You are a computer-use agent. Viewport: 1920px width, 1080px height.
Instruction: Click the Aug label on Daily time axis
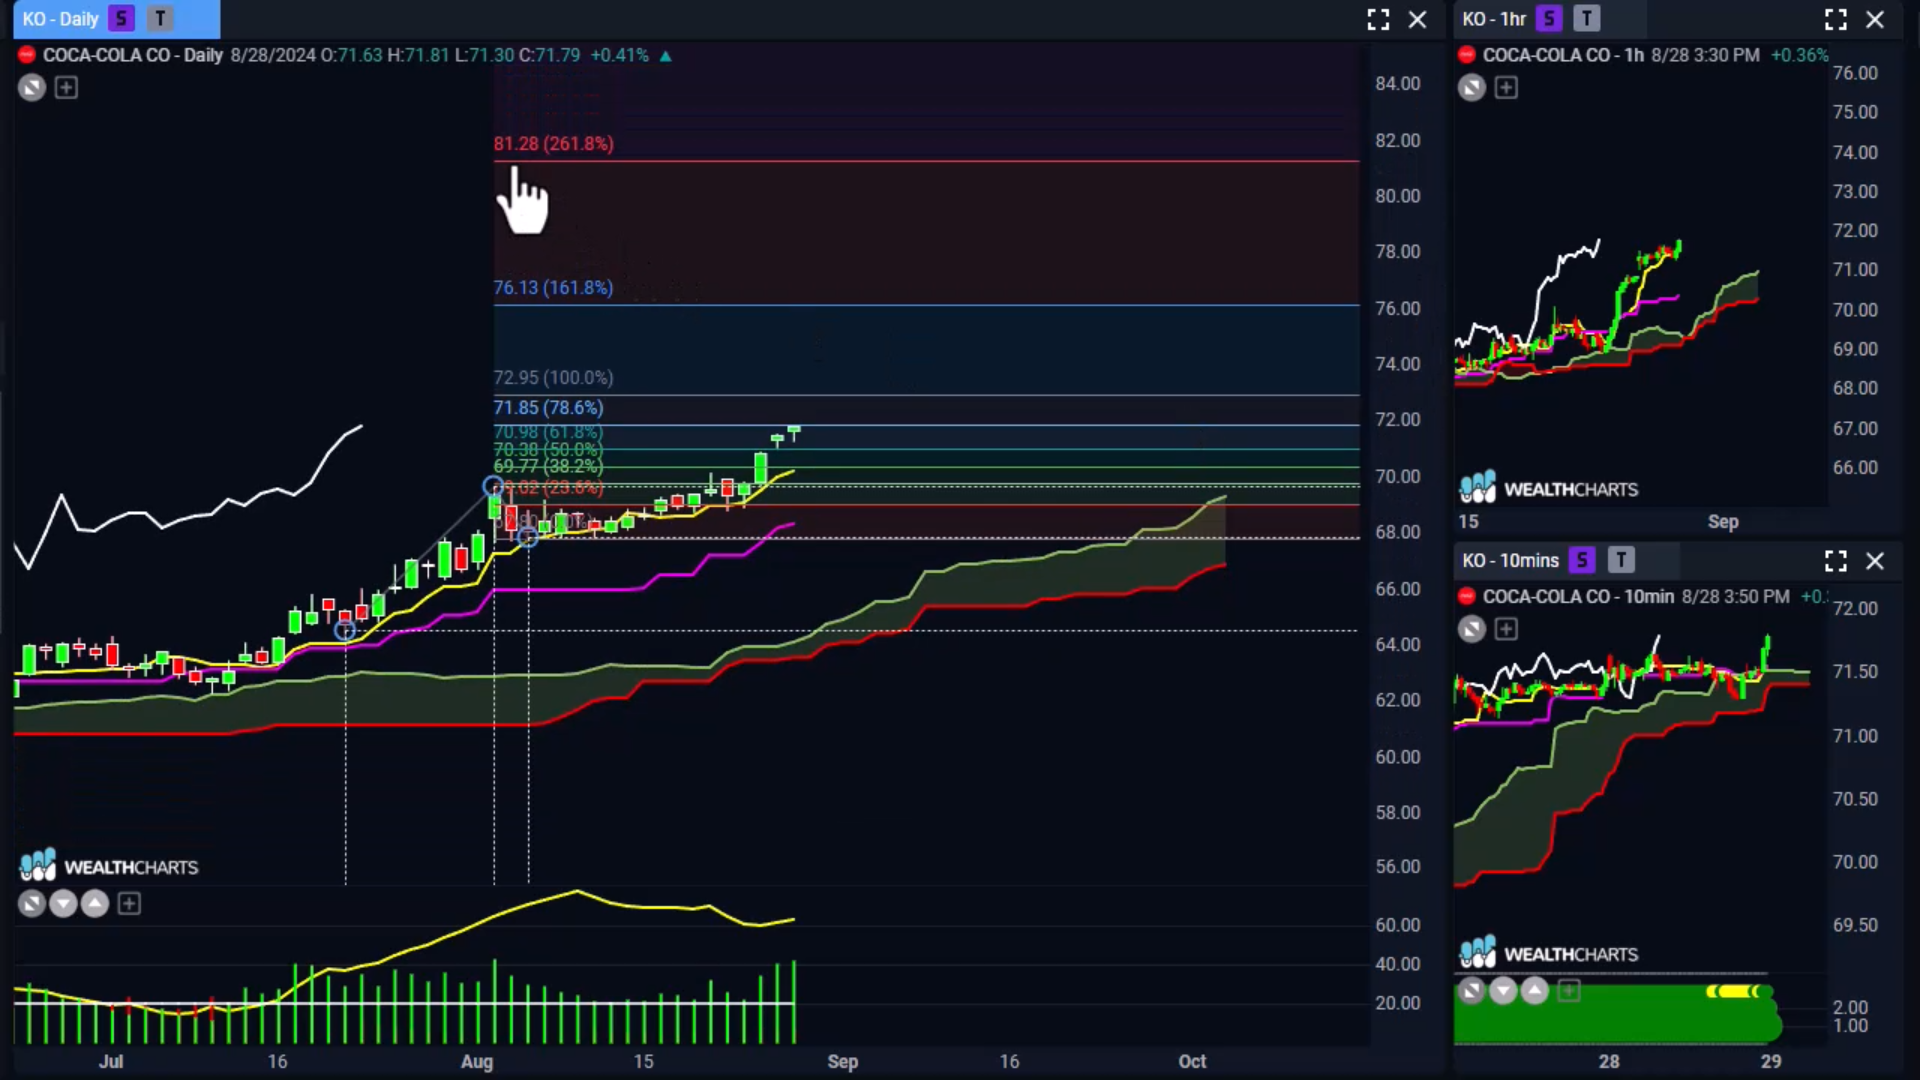point(477,1062)
